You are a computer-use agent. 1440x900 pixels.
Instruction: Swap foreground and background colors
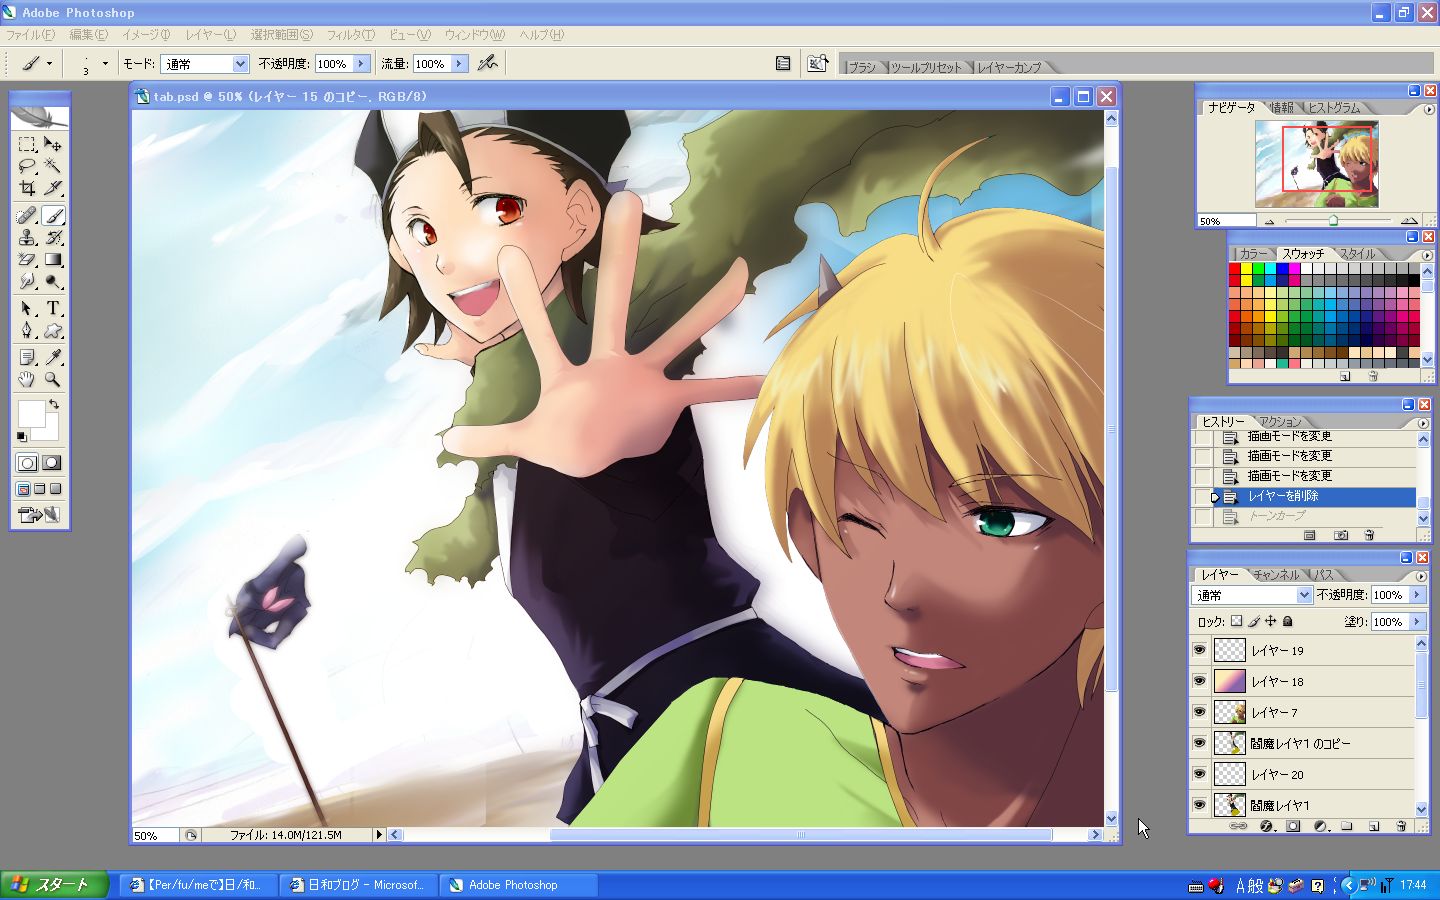(54, 404)
